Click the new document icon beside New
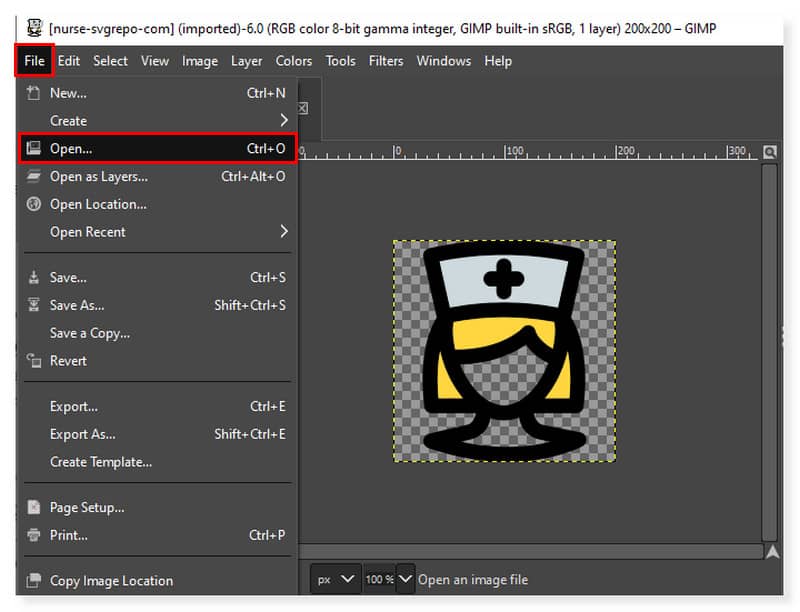The image size is (800, 612). (x=33, y=92)
